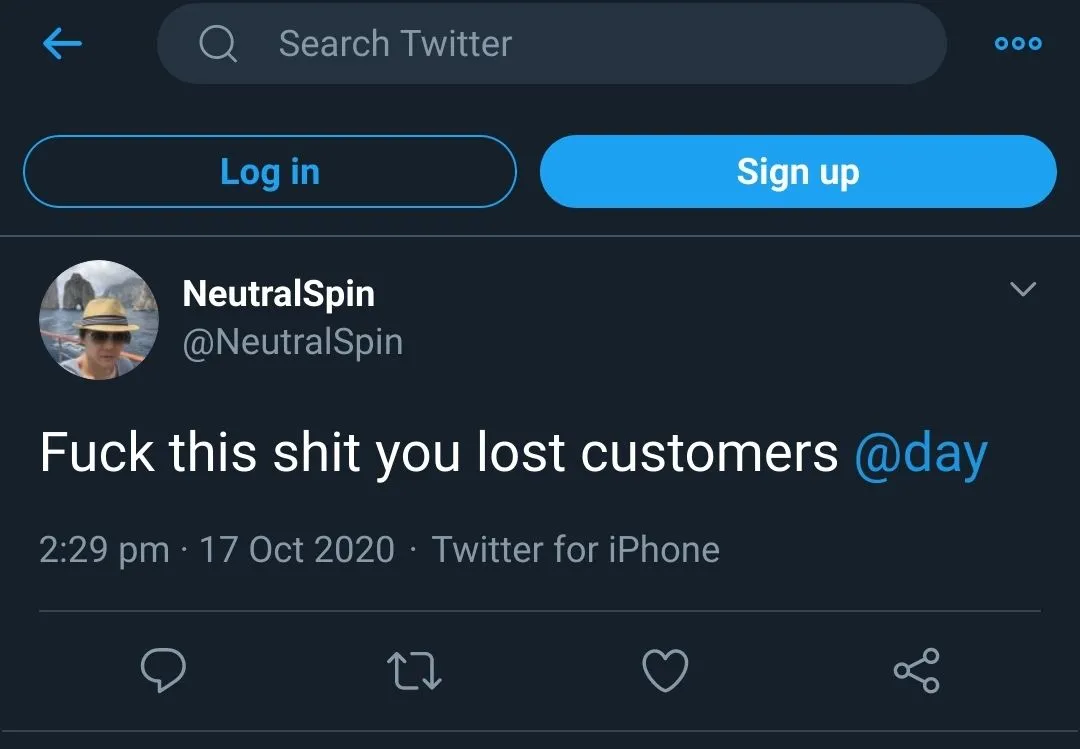Click the word customers in the tweet
The width and height of the screenshot is (1080, 749).
tap(709, 453)
